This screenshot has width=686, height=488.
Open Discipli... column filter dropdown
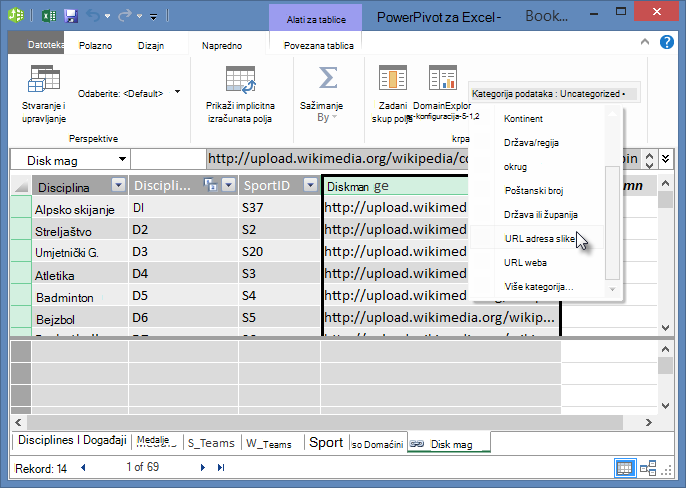pyautogui.click(x=228, y=185)
